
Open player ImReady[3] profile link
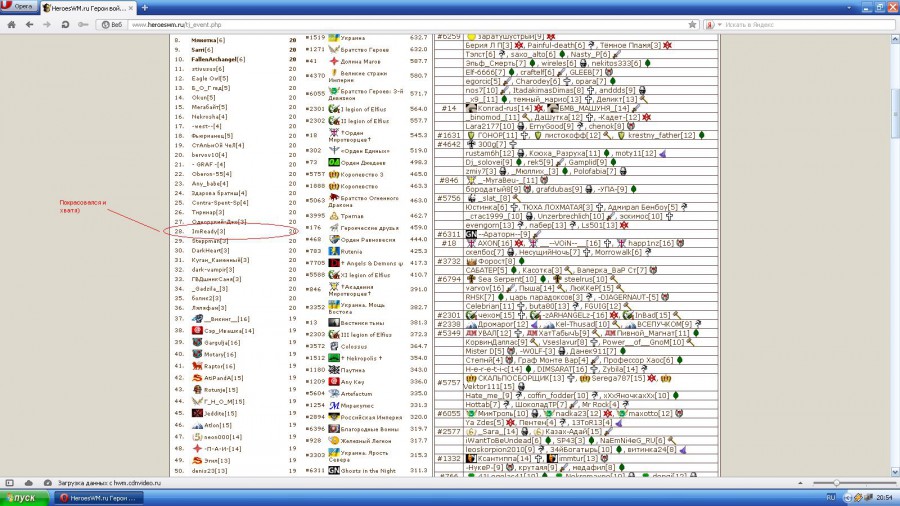pos(208,231)
